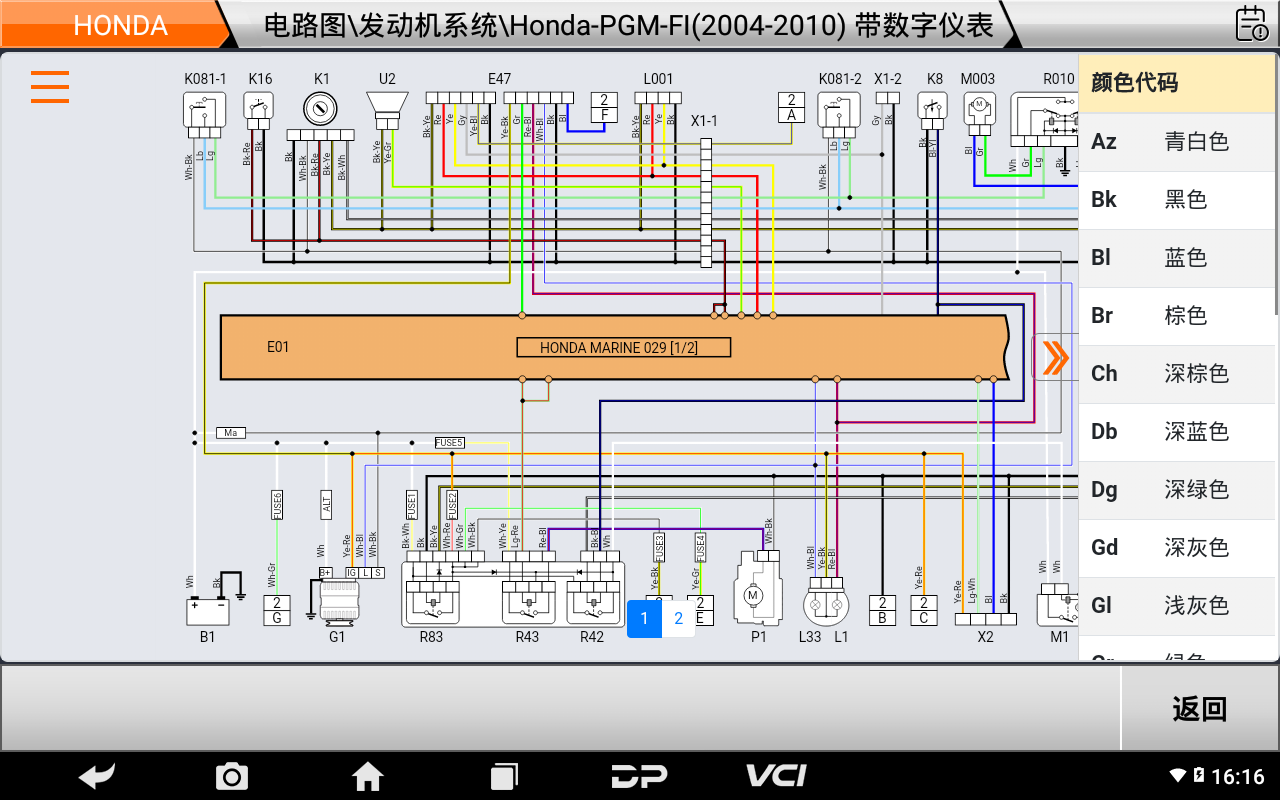The image size is (1280, 800).
Task: Click the 颜色代码 panel header
Action: (1178, 82)
